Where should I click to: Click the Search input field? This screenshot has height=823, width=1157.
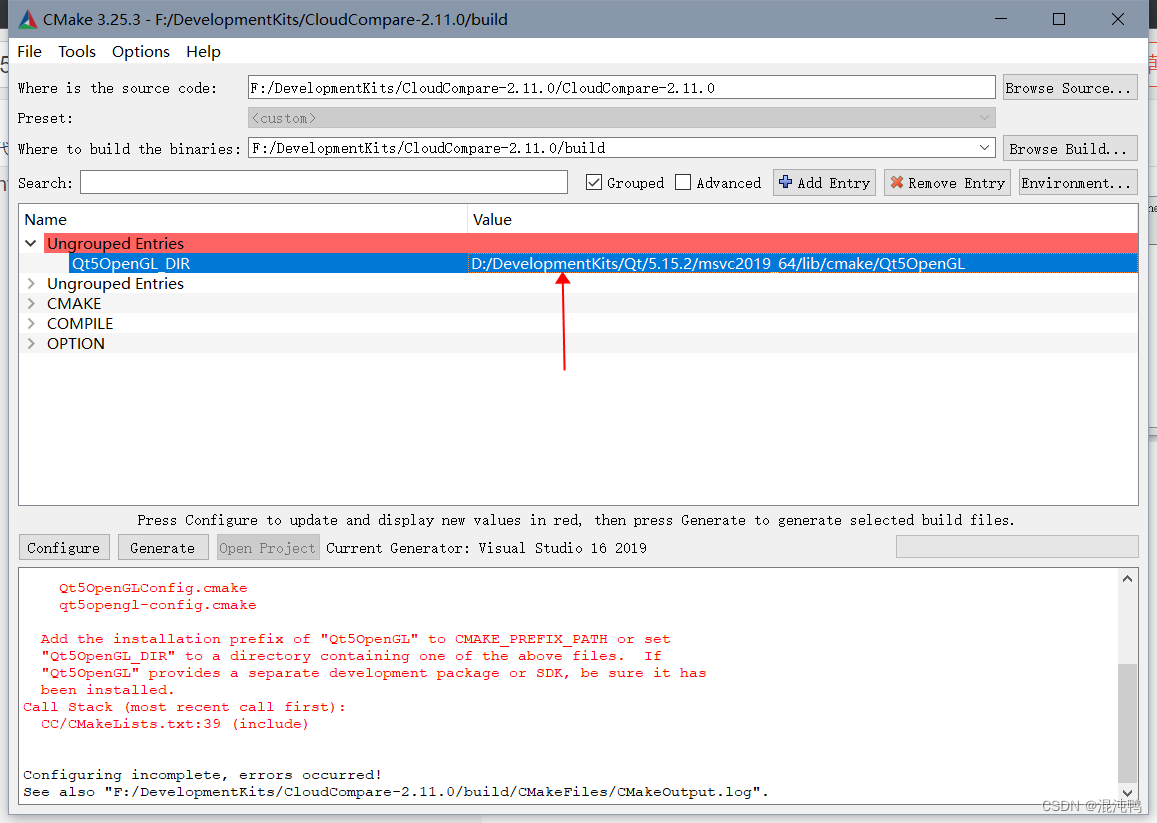click(324, 182)
